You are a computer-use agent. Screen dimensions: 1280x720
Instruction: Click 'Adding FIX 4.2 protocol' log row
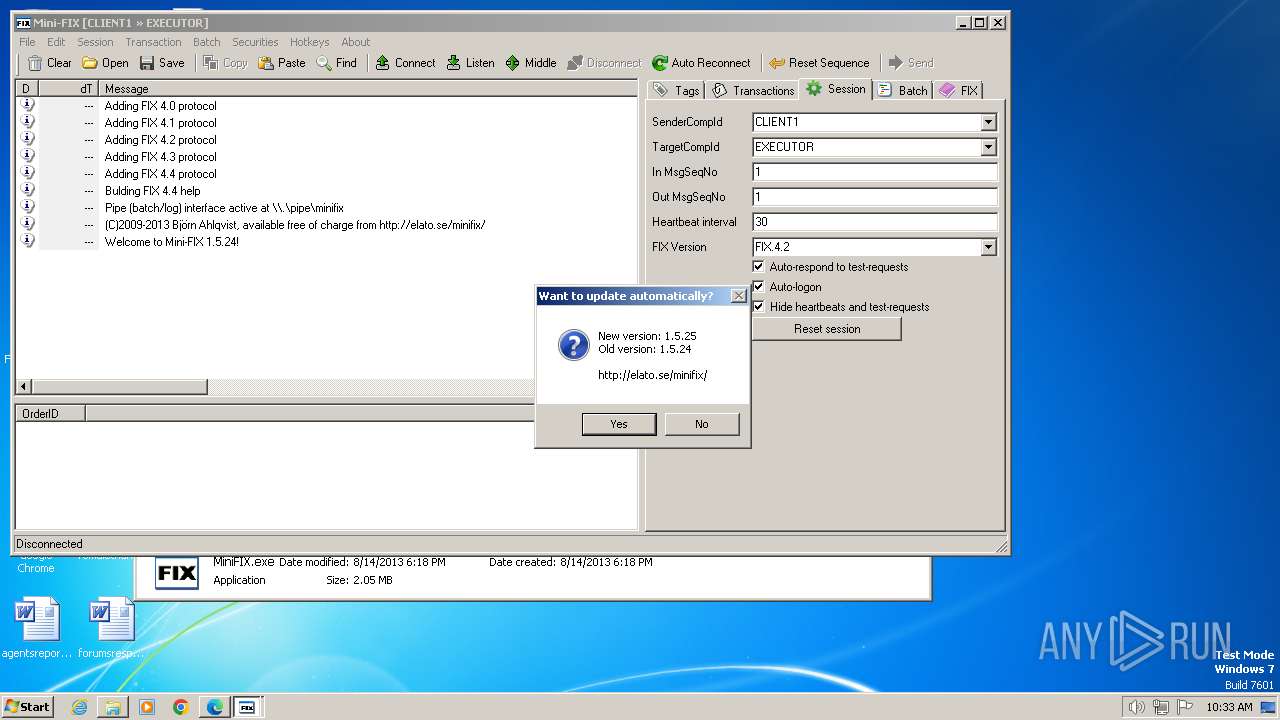(x=327, y=140)
